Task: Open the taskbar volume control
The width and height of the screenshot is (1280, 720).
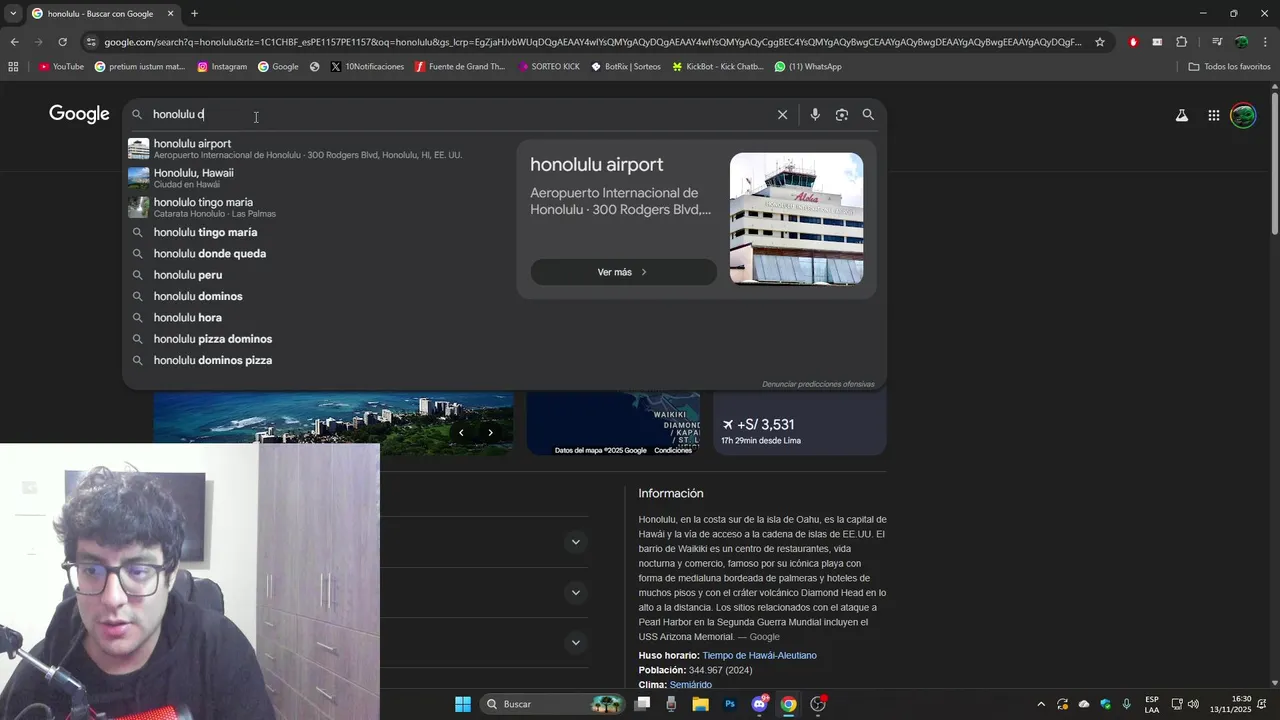Action: click(x=1193, y=704)
